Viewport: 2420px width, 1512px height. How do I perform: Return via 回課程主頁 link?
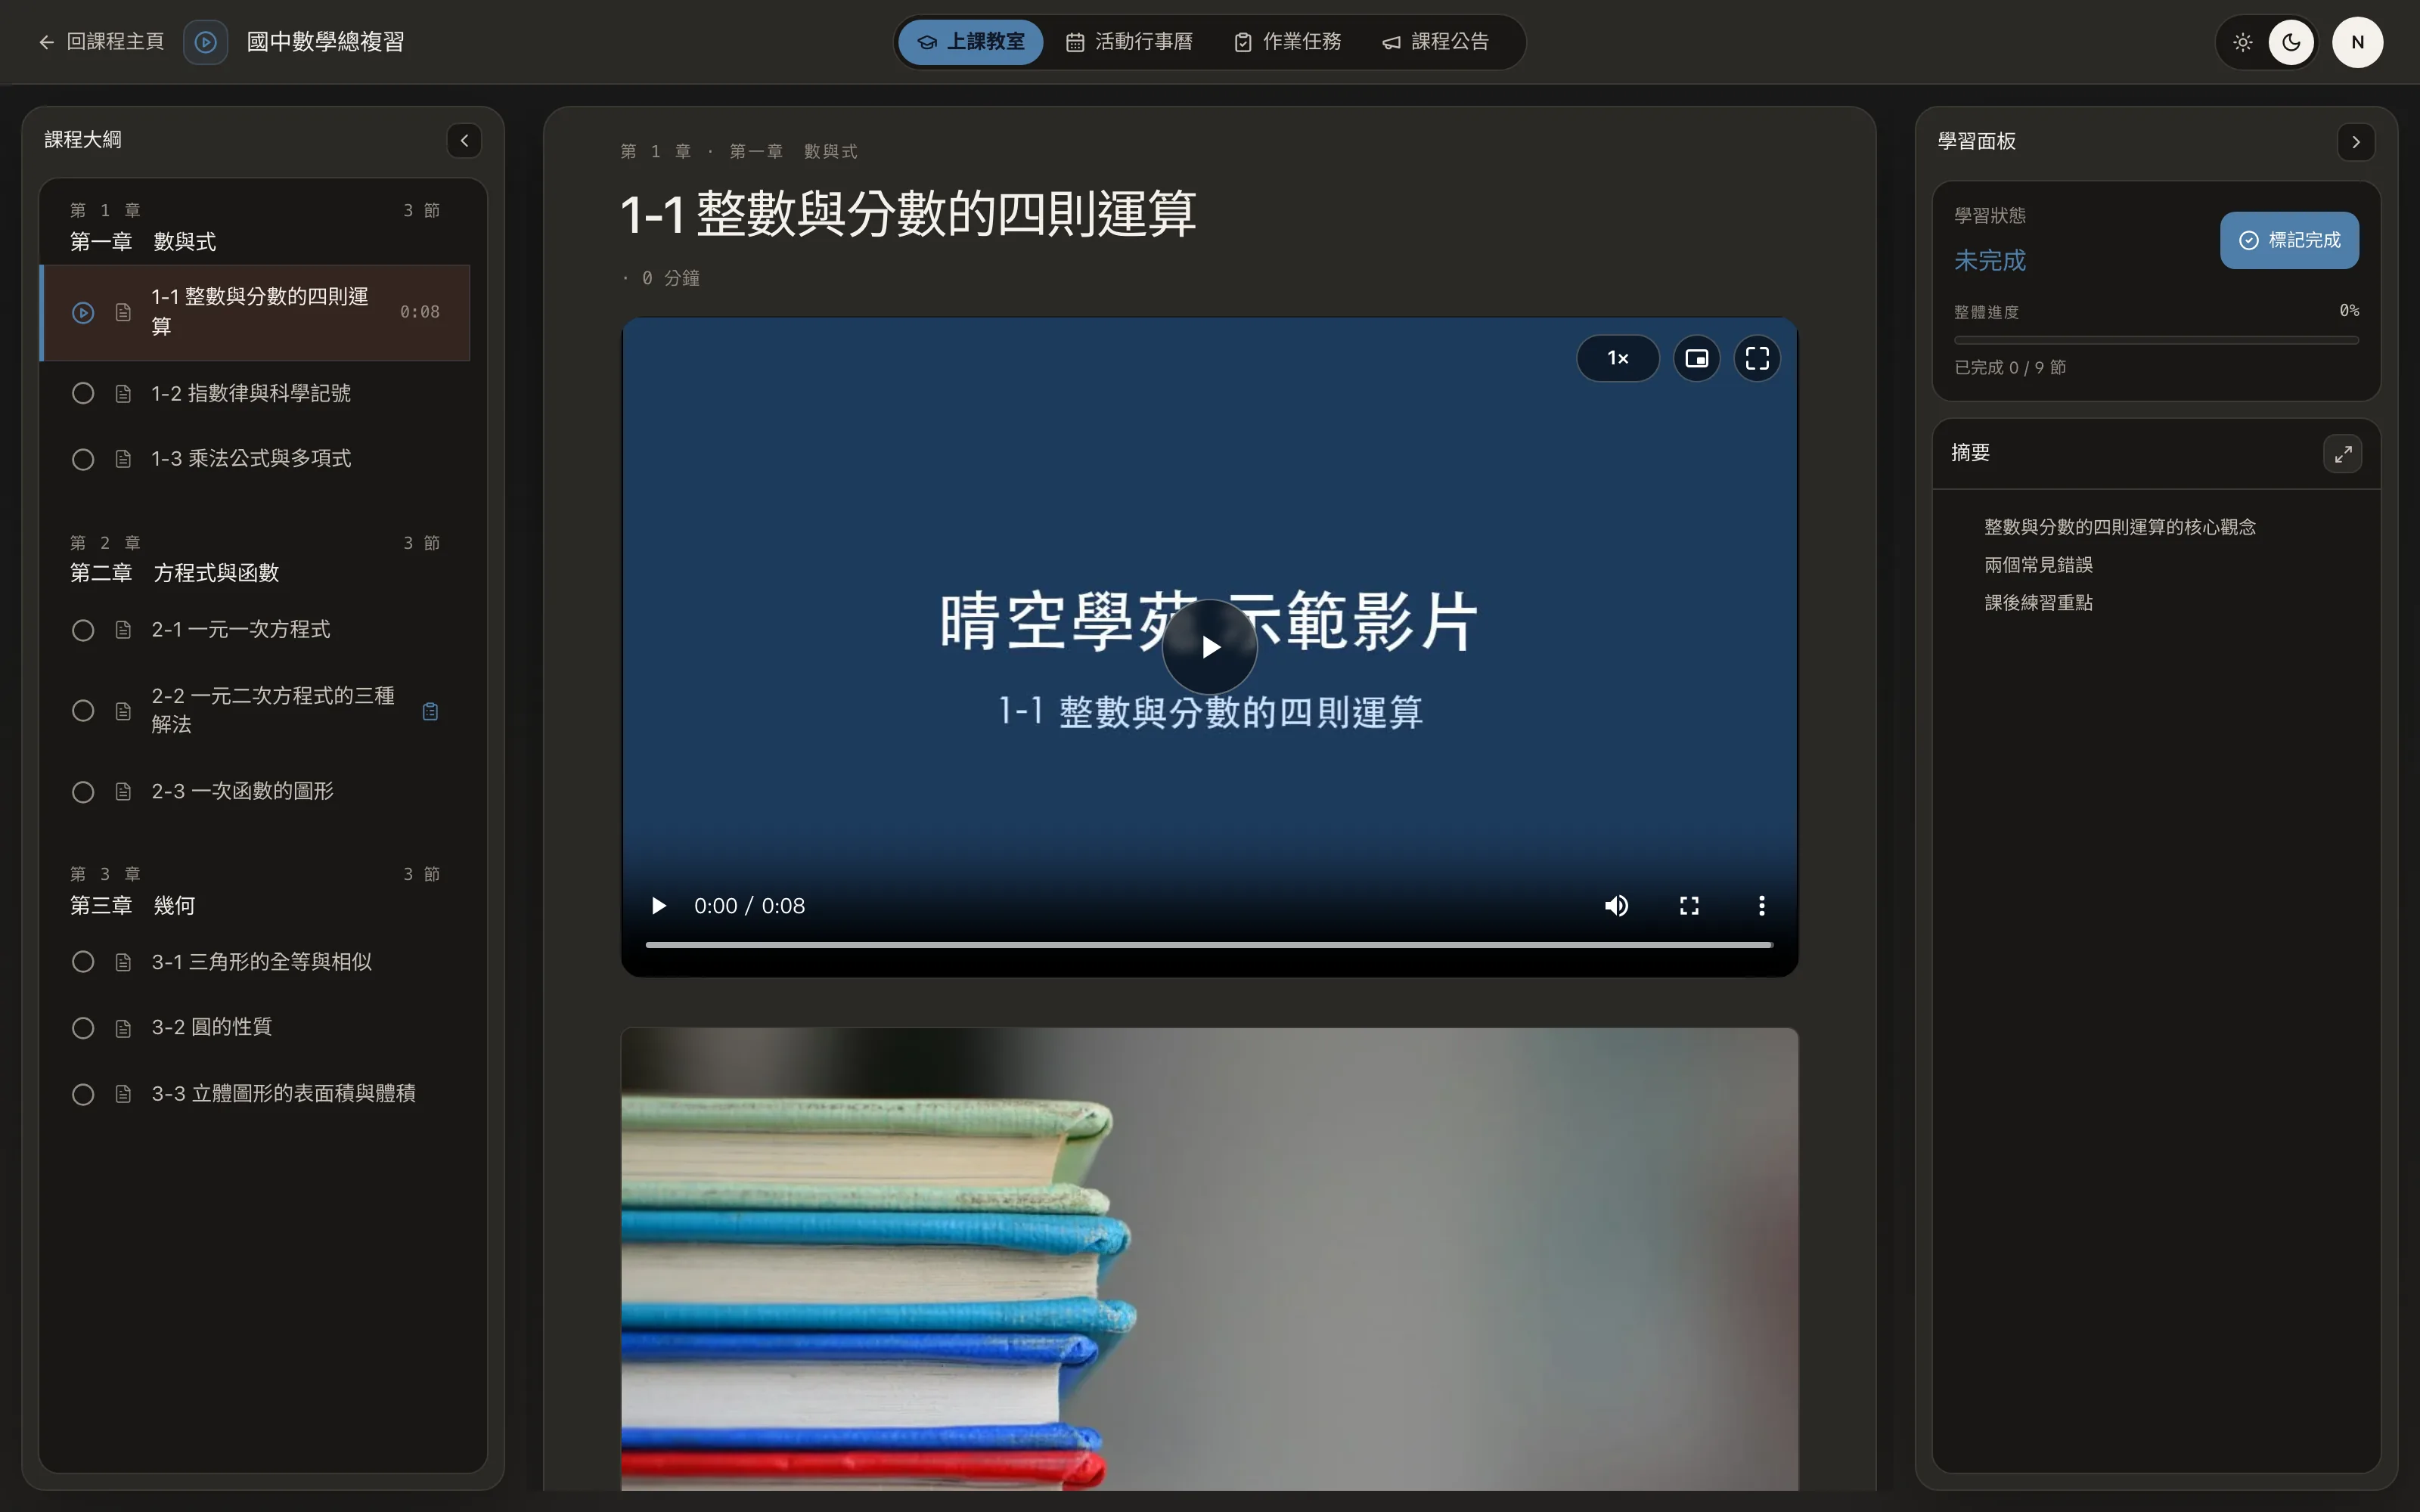click(x=101, y=42)
